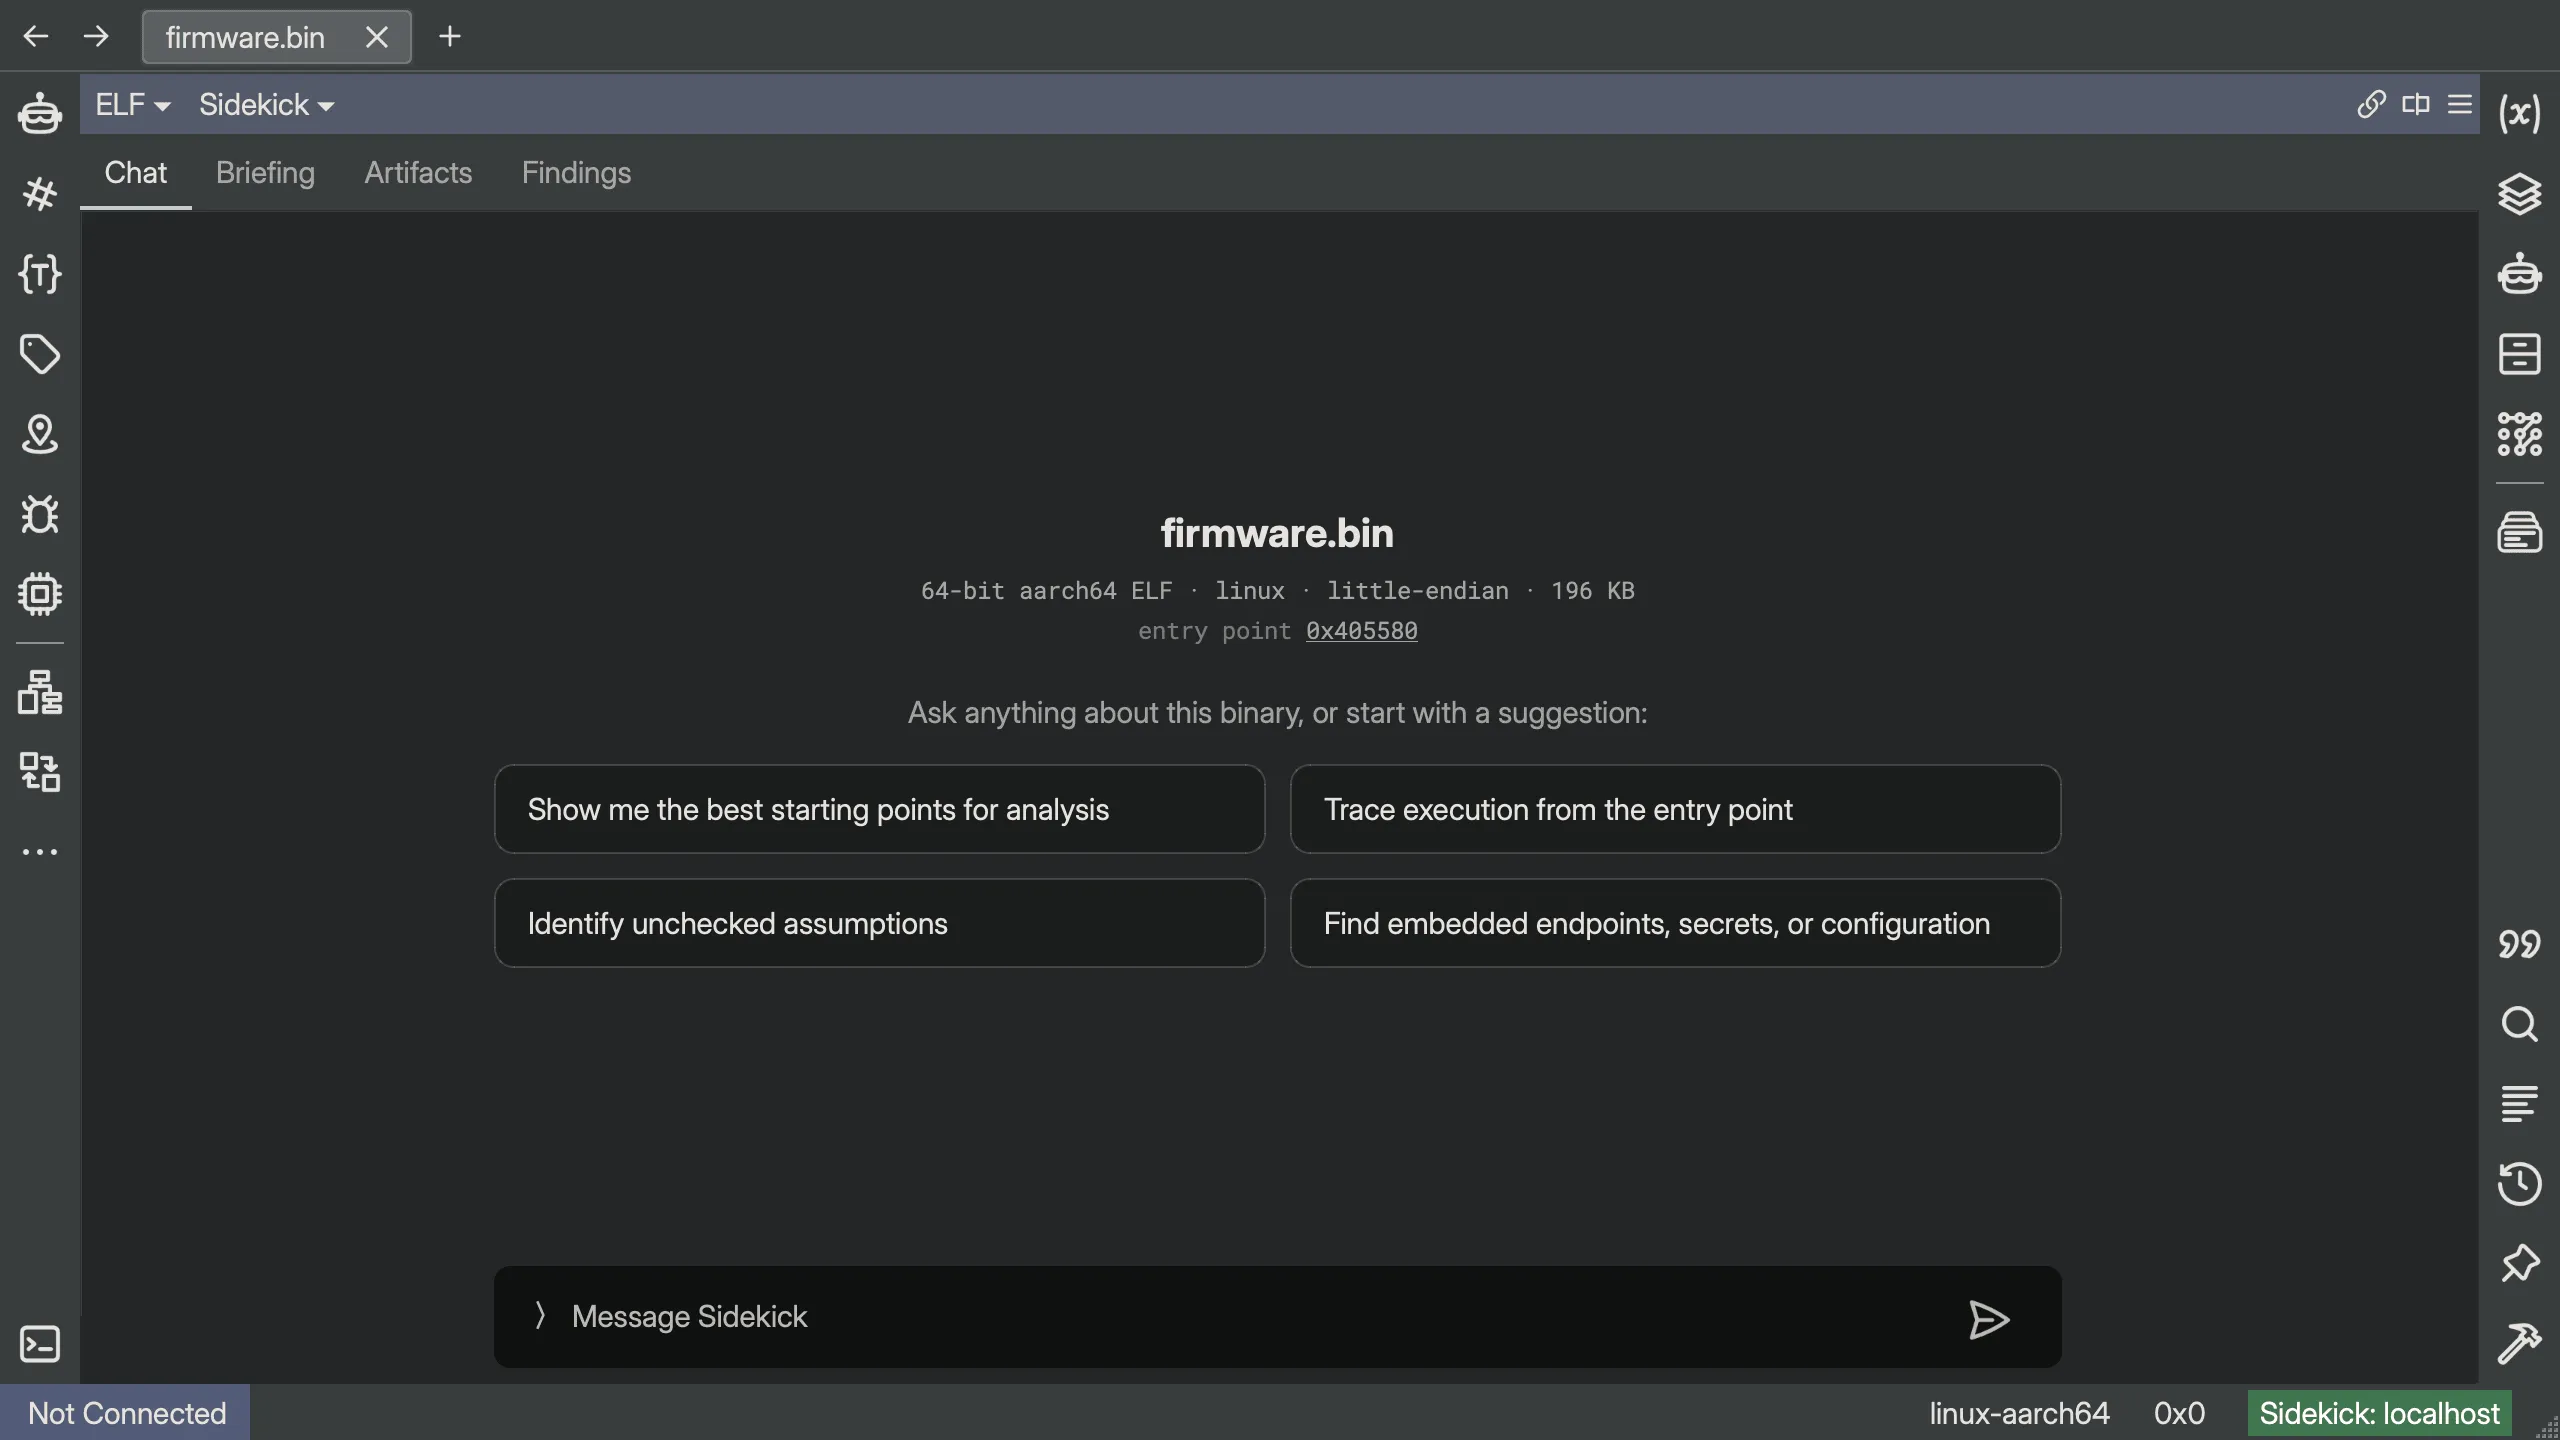Open the magnifier search icon in right sidebar
This screenshot has height=1440, width=2560.
(x=2519, y=1024)
